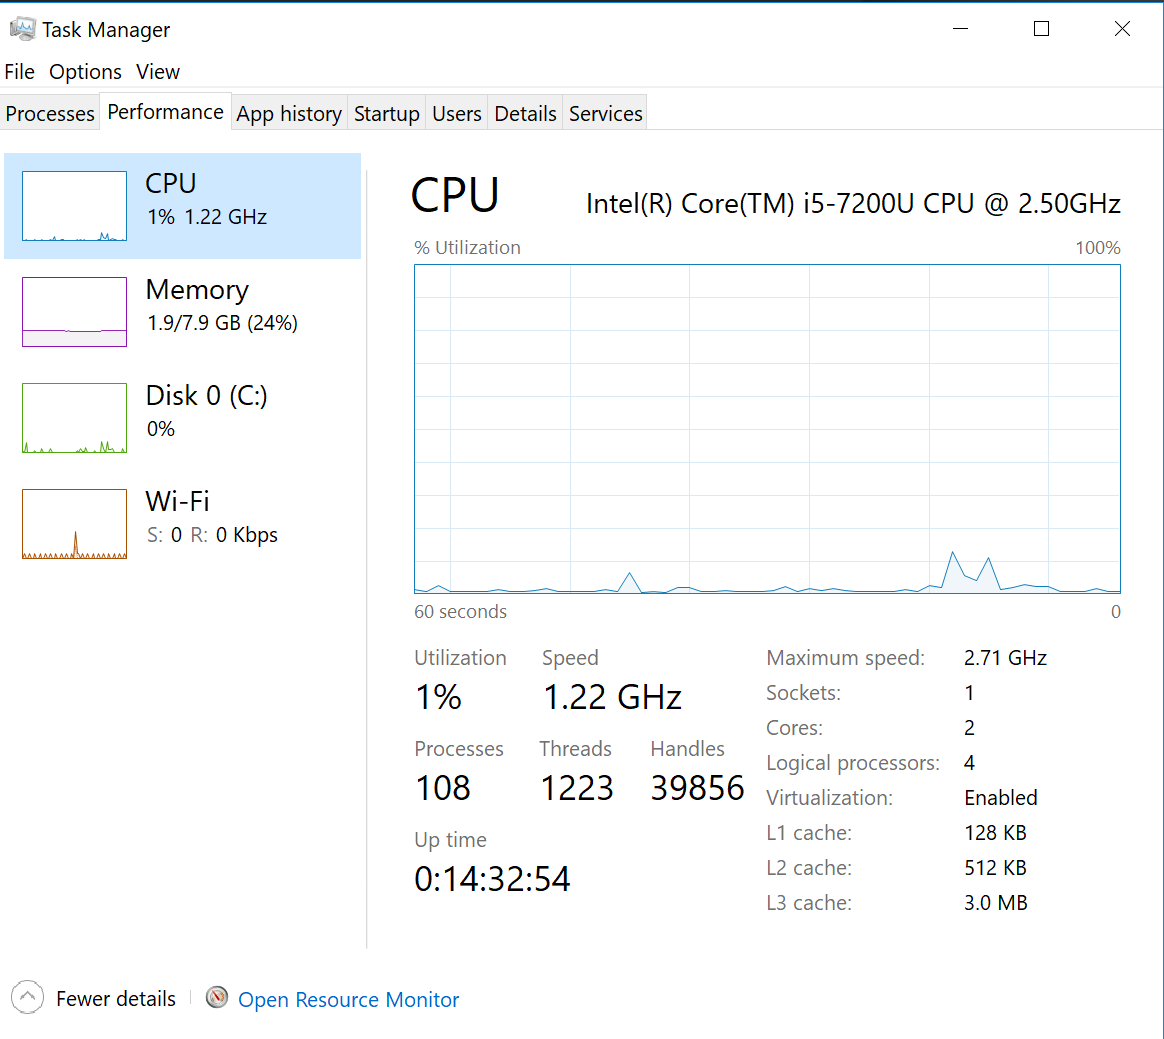Viewport: 1164px width, 1039px height.
Task: Switch to the Processes tab
Action: click(x=49, y=113)
